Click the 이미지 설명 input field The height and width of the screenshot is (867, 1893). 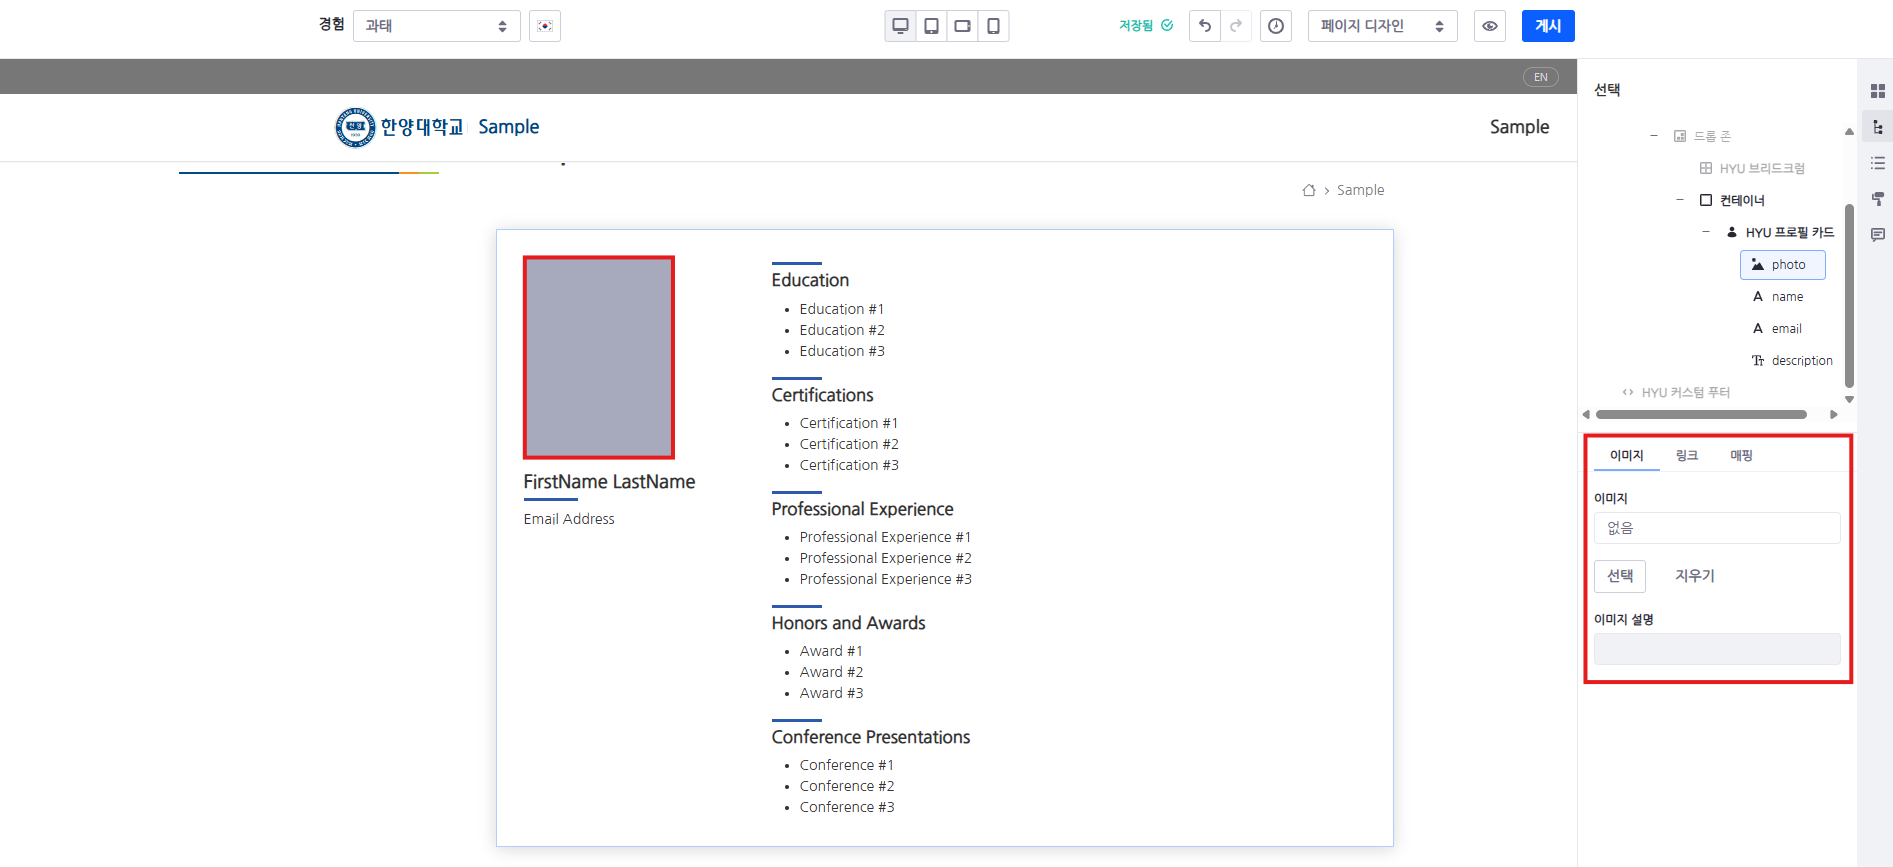[1716, 649]
